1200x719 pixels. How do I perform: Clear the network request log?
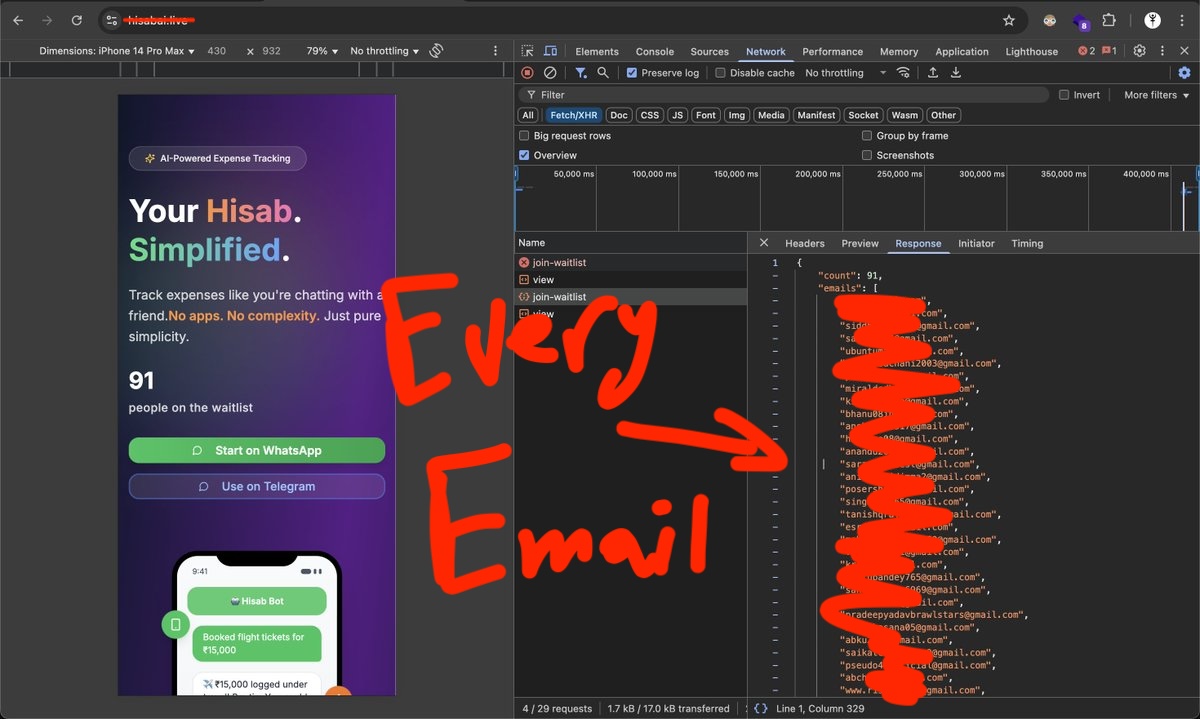(x=549, y=72)
